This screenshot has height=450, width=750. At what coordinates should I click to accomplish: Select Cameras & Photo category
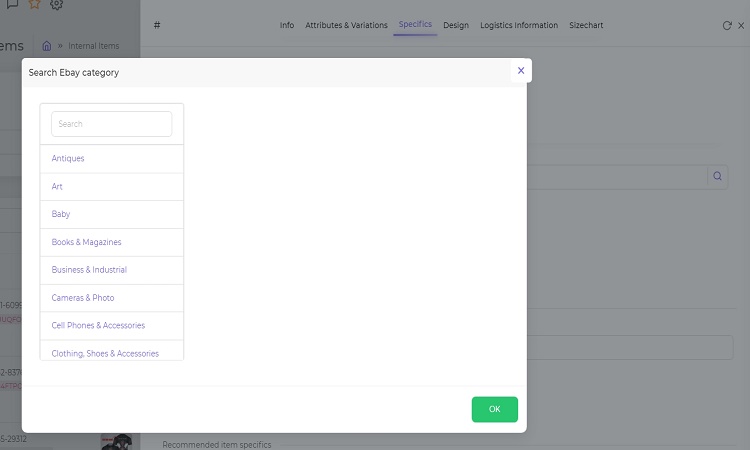coord(111,298)
